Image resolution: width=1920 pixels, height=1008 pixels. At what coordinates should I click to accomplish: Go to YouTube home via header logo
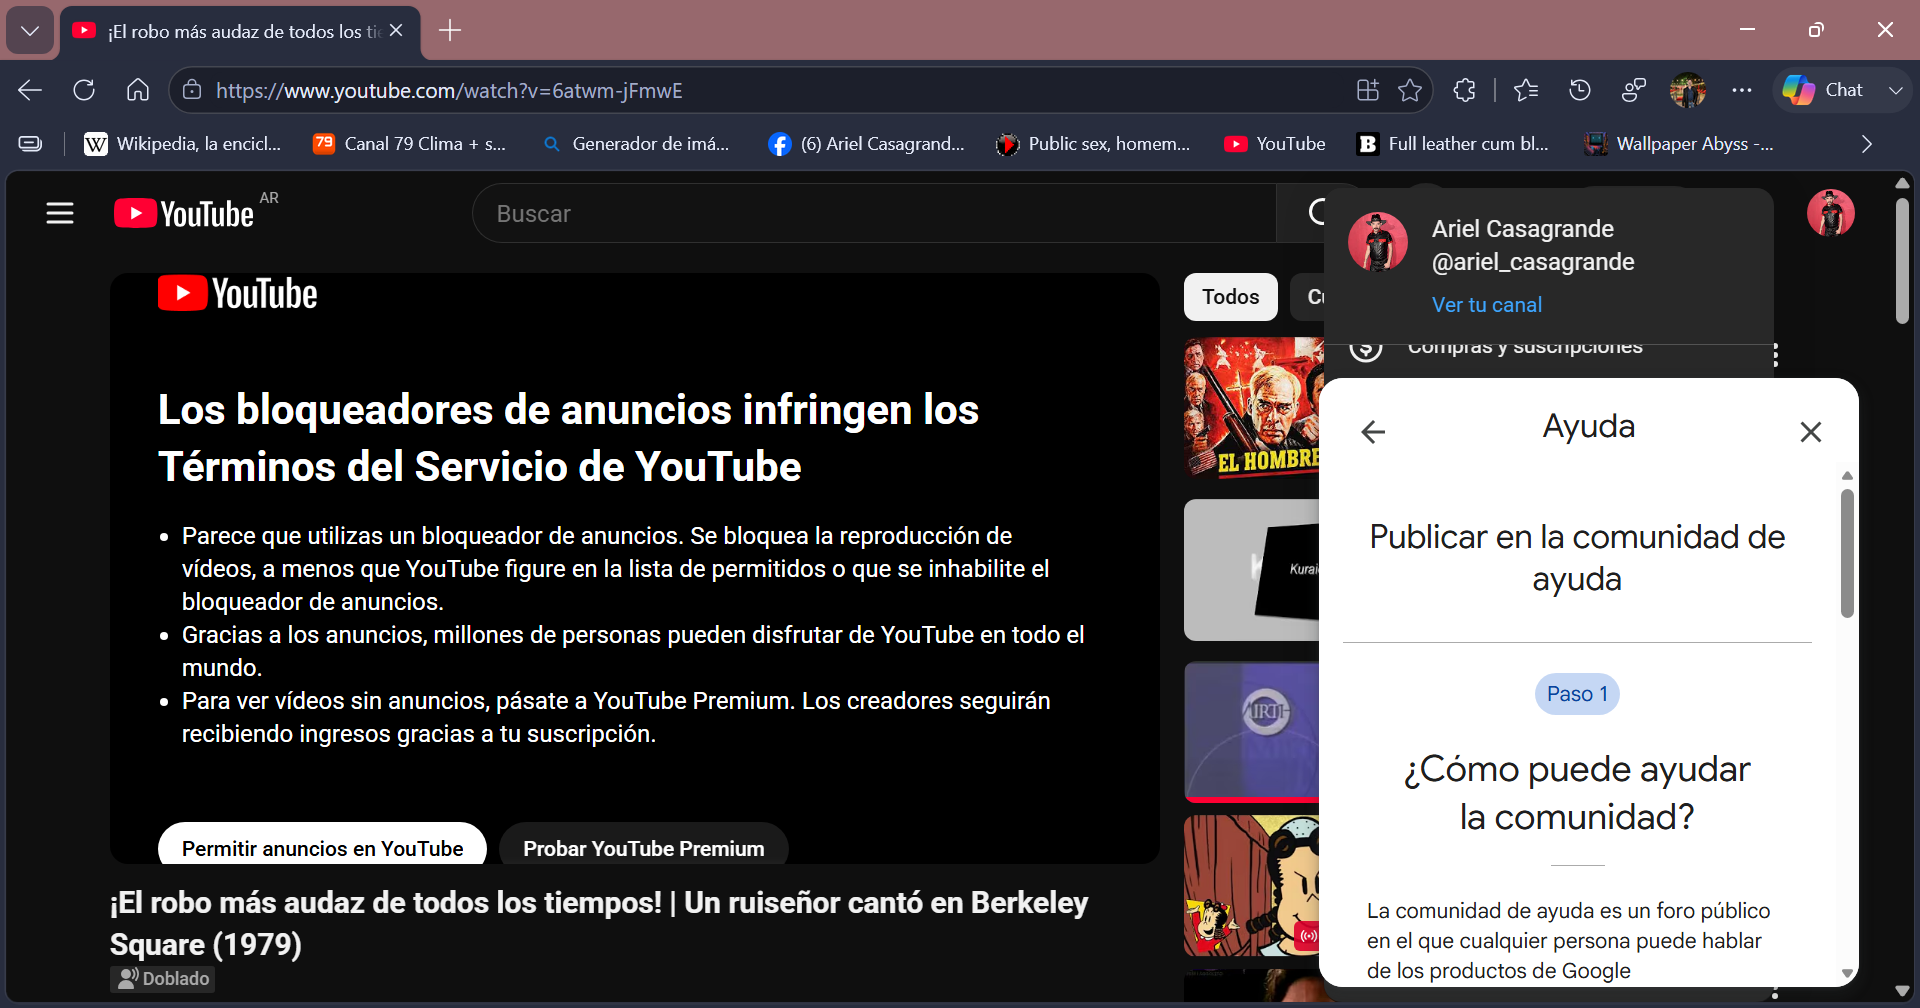(185, 213)
